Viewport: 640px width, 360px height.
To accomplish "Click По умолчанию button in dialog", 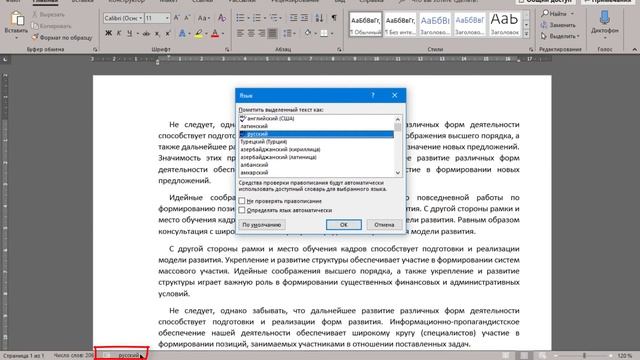I will (262, 225).
